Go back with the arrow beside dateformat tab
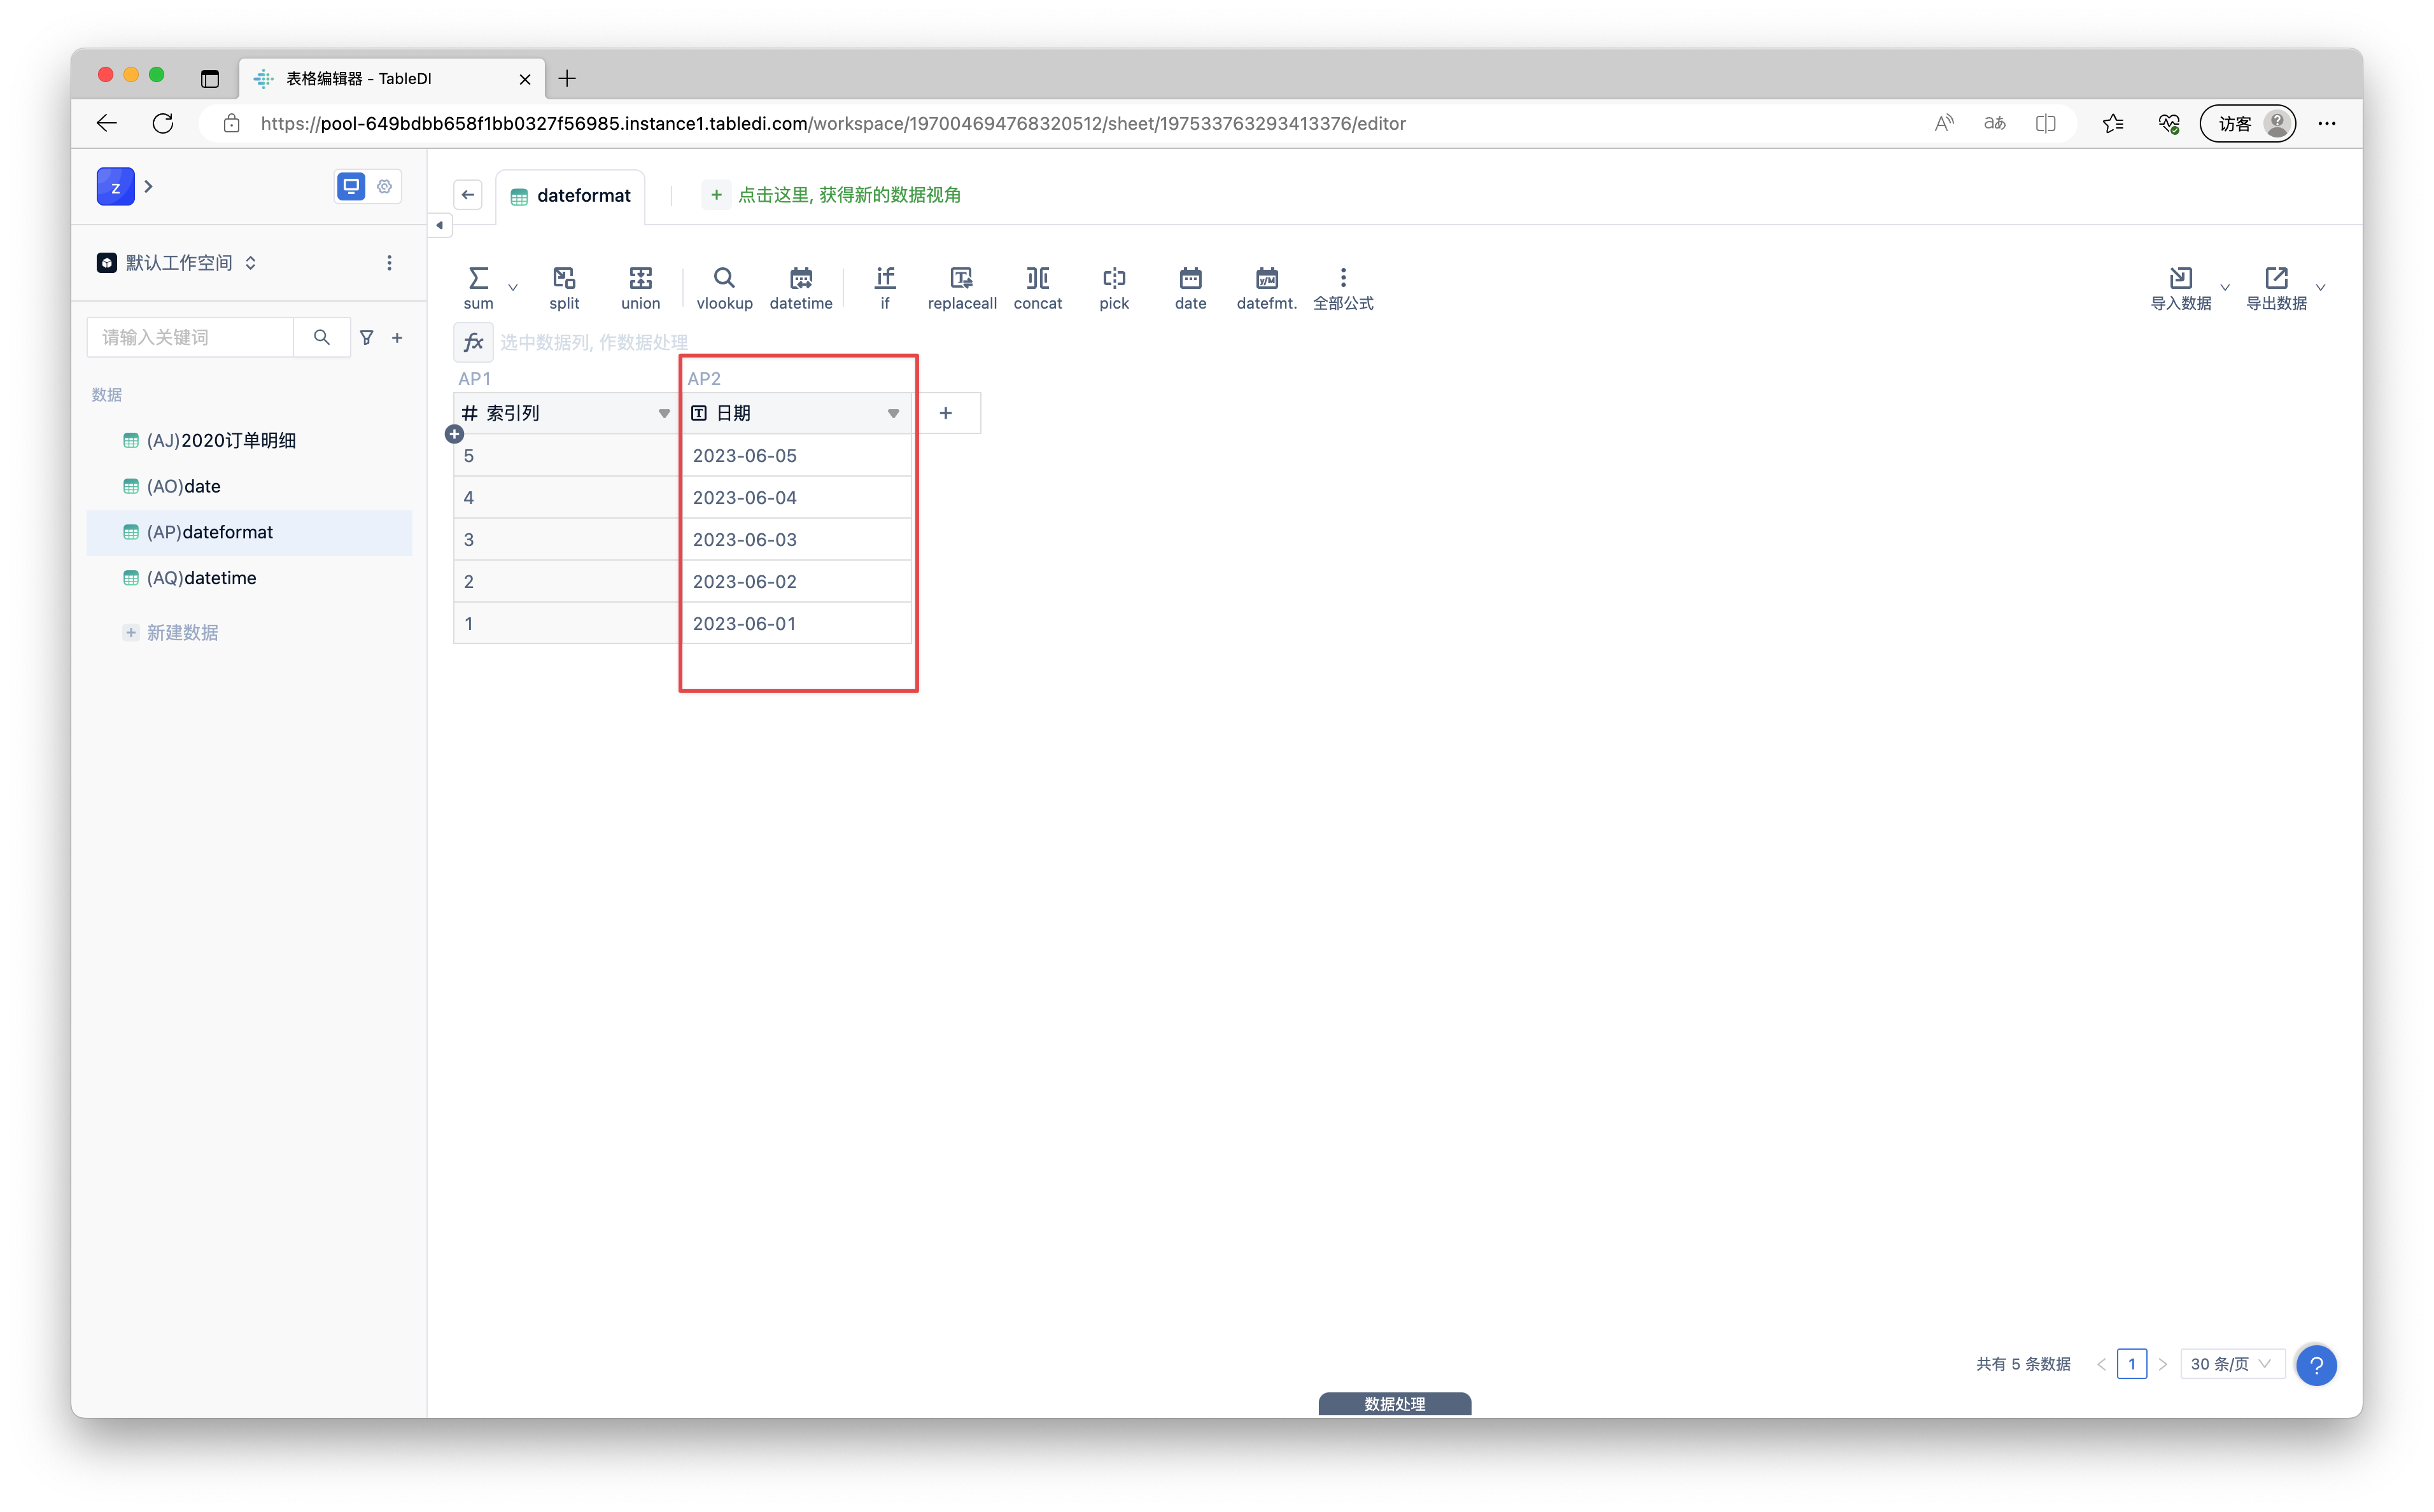The width and height of the screenshot is (2434, 1512). point(468,195)
